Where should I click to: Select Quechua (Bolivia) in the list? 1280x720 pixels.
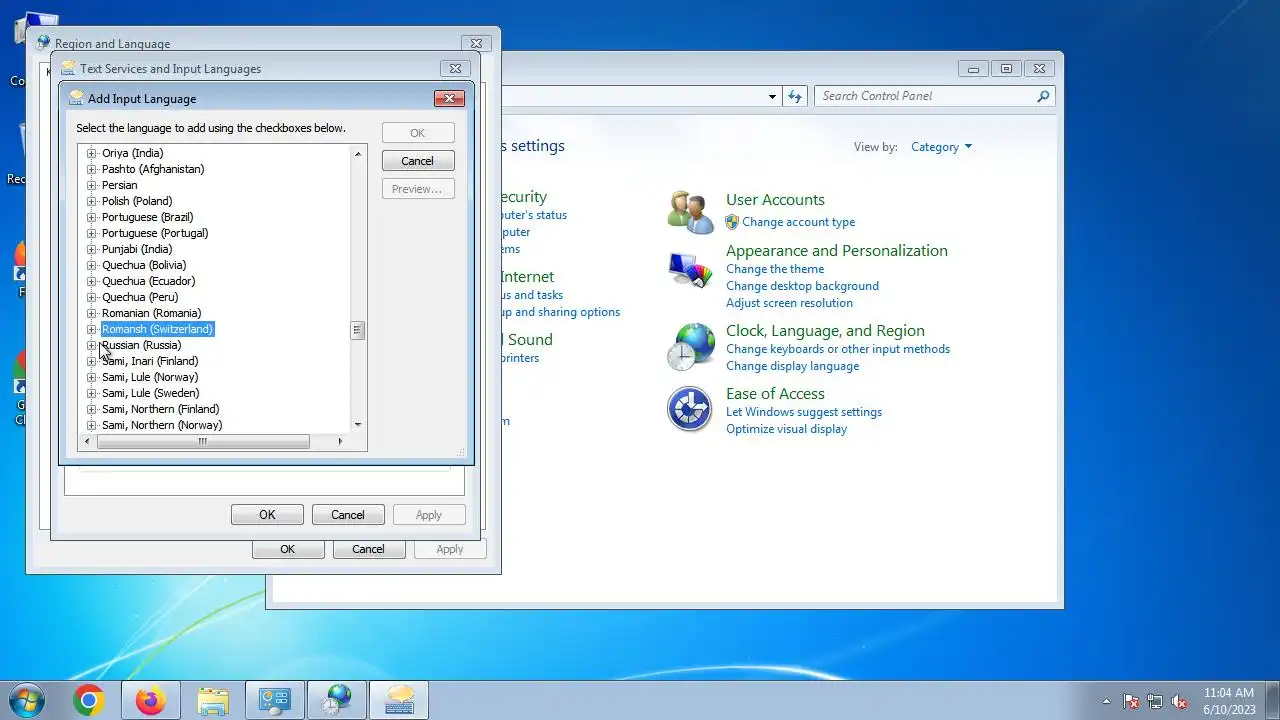(x=144, y=265)
